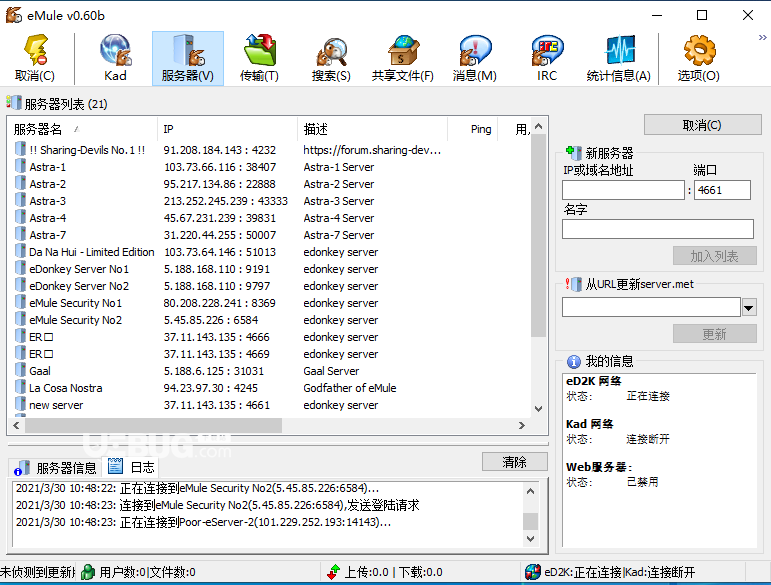Sort by Ping column header
The image size is (771, 585).
473,129
